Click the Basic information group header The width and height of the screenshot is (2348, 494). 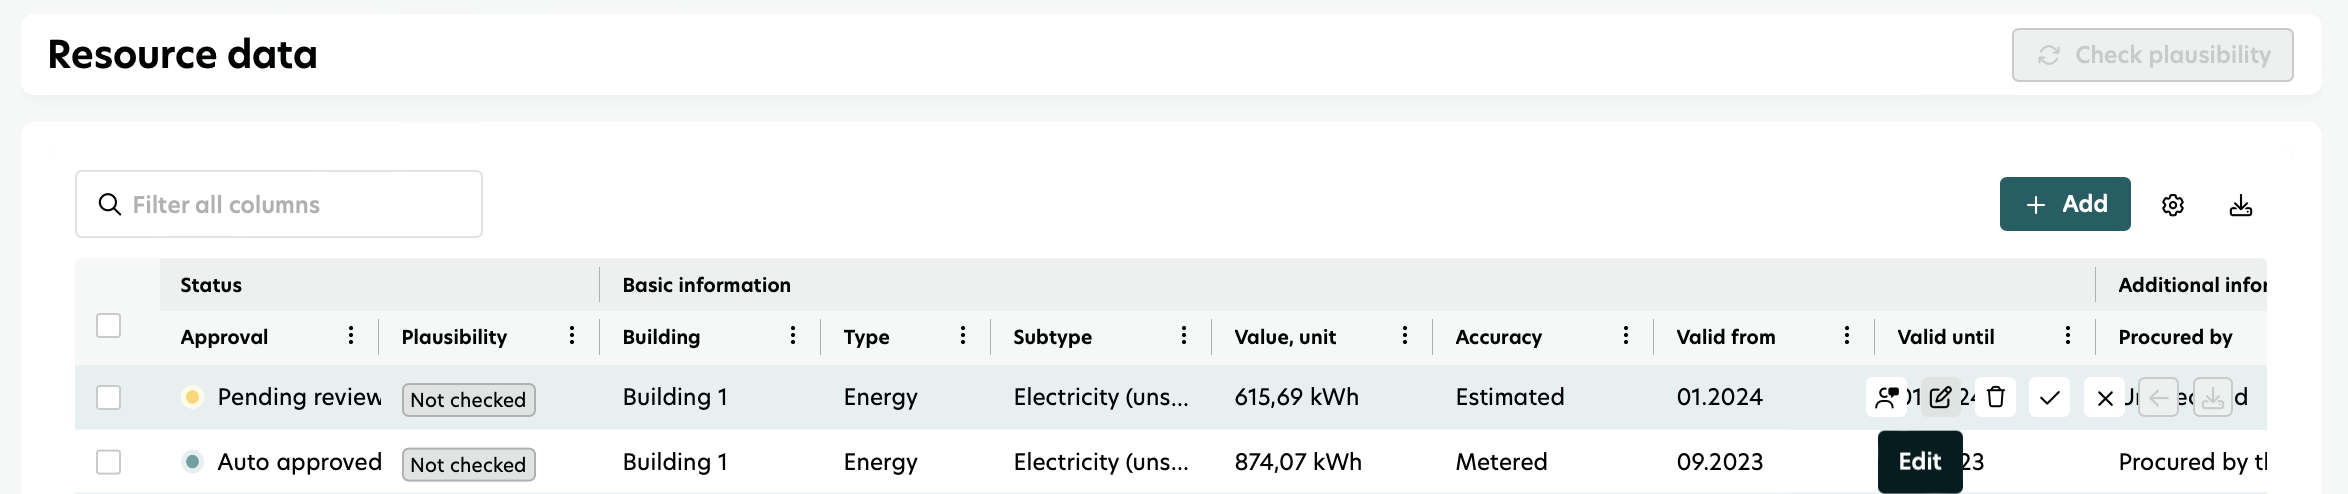coord(706,285)
